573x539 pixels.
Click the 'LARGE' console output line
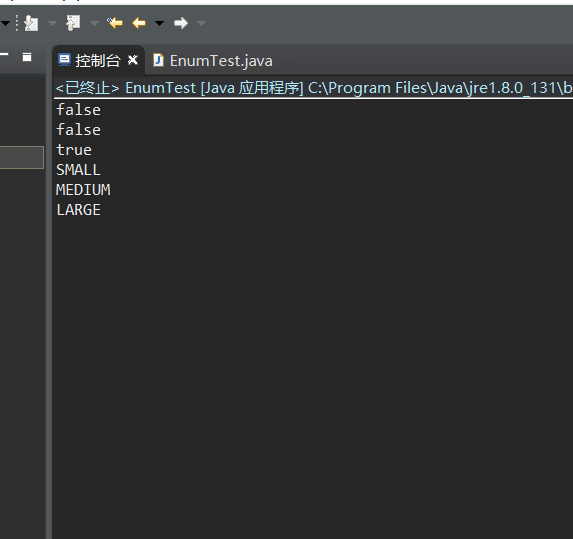(79, 210)
